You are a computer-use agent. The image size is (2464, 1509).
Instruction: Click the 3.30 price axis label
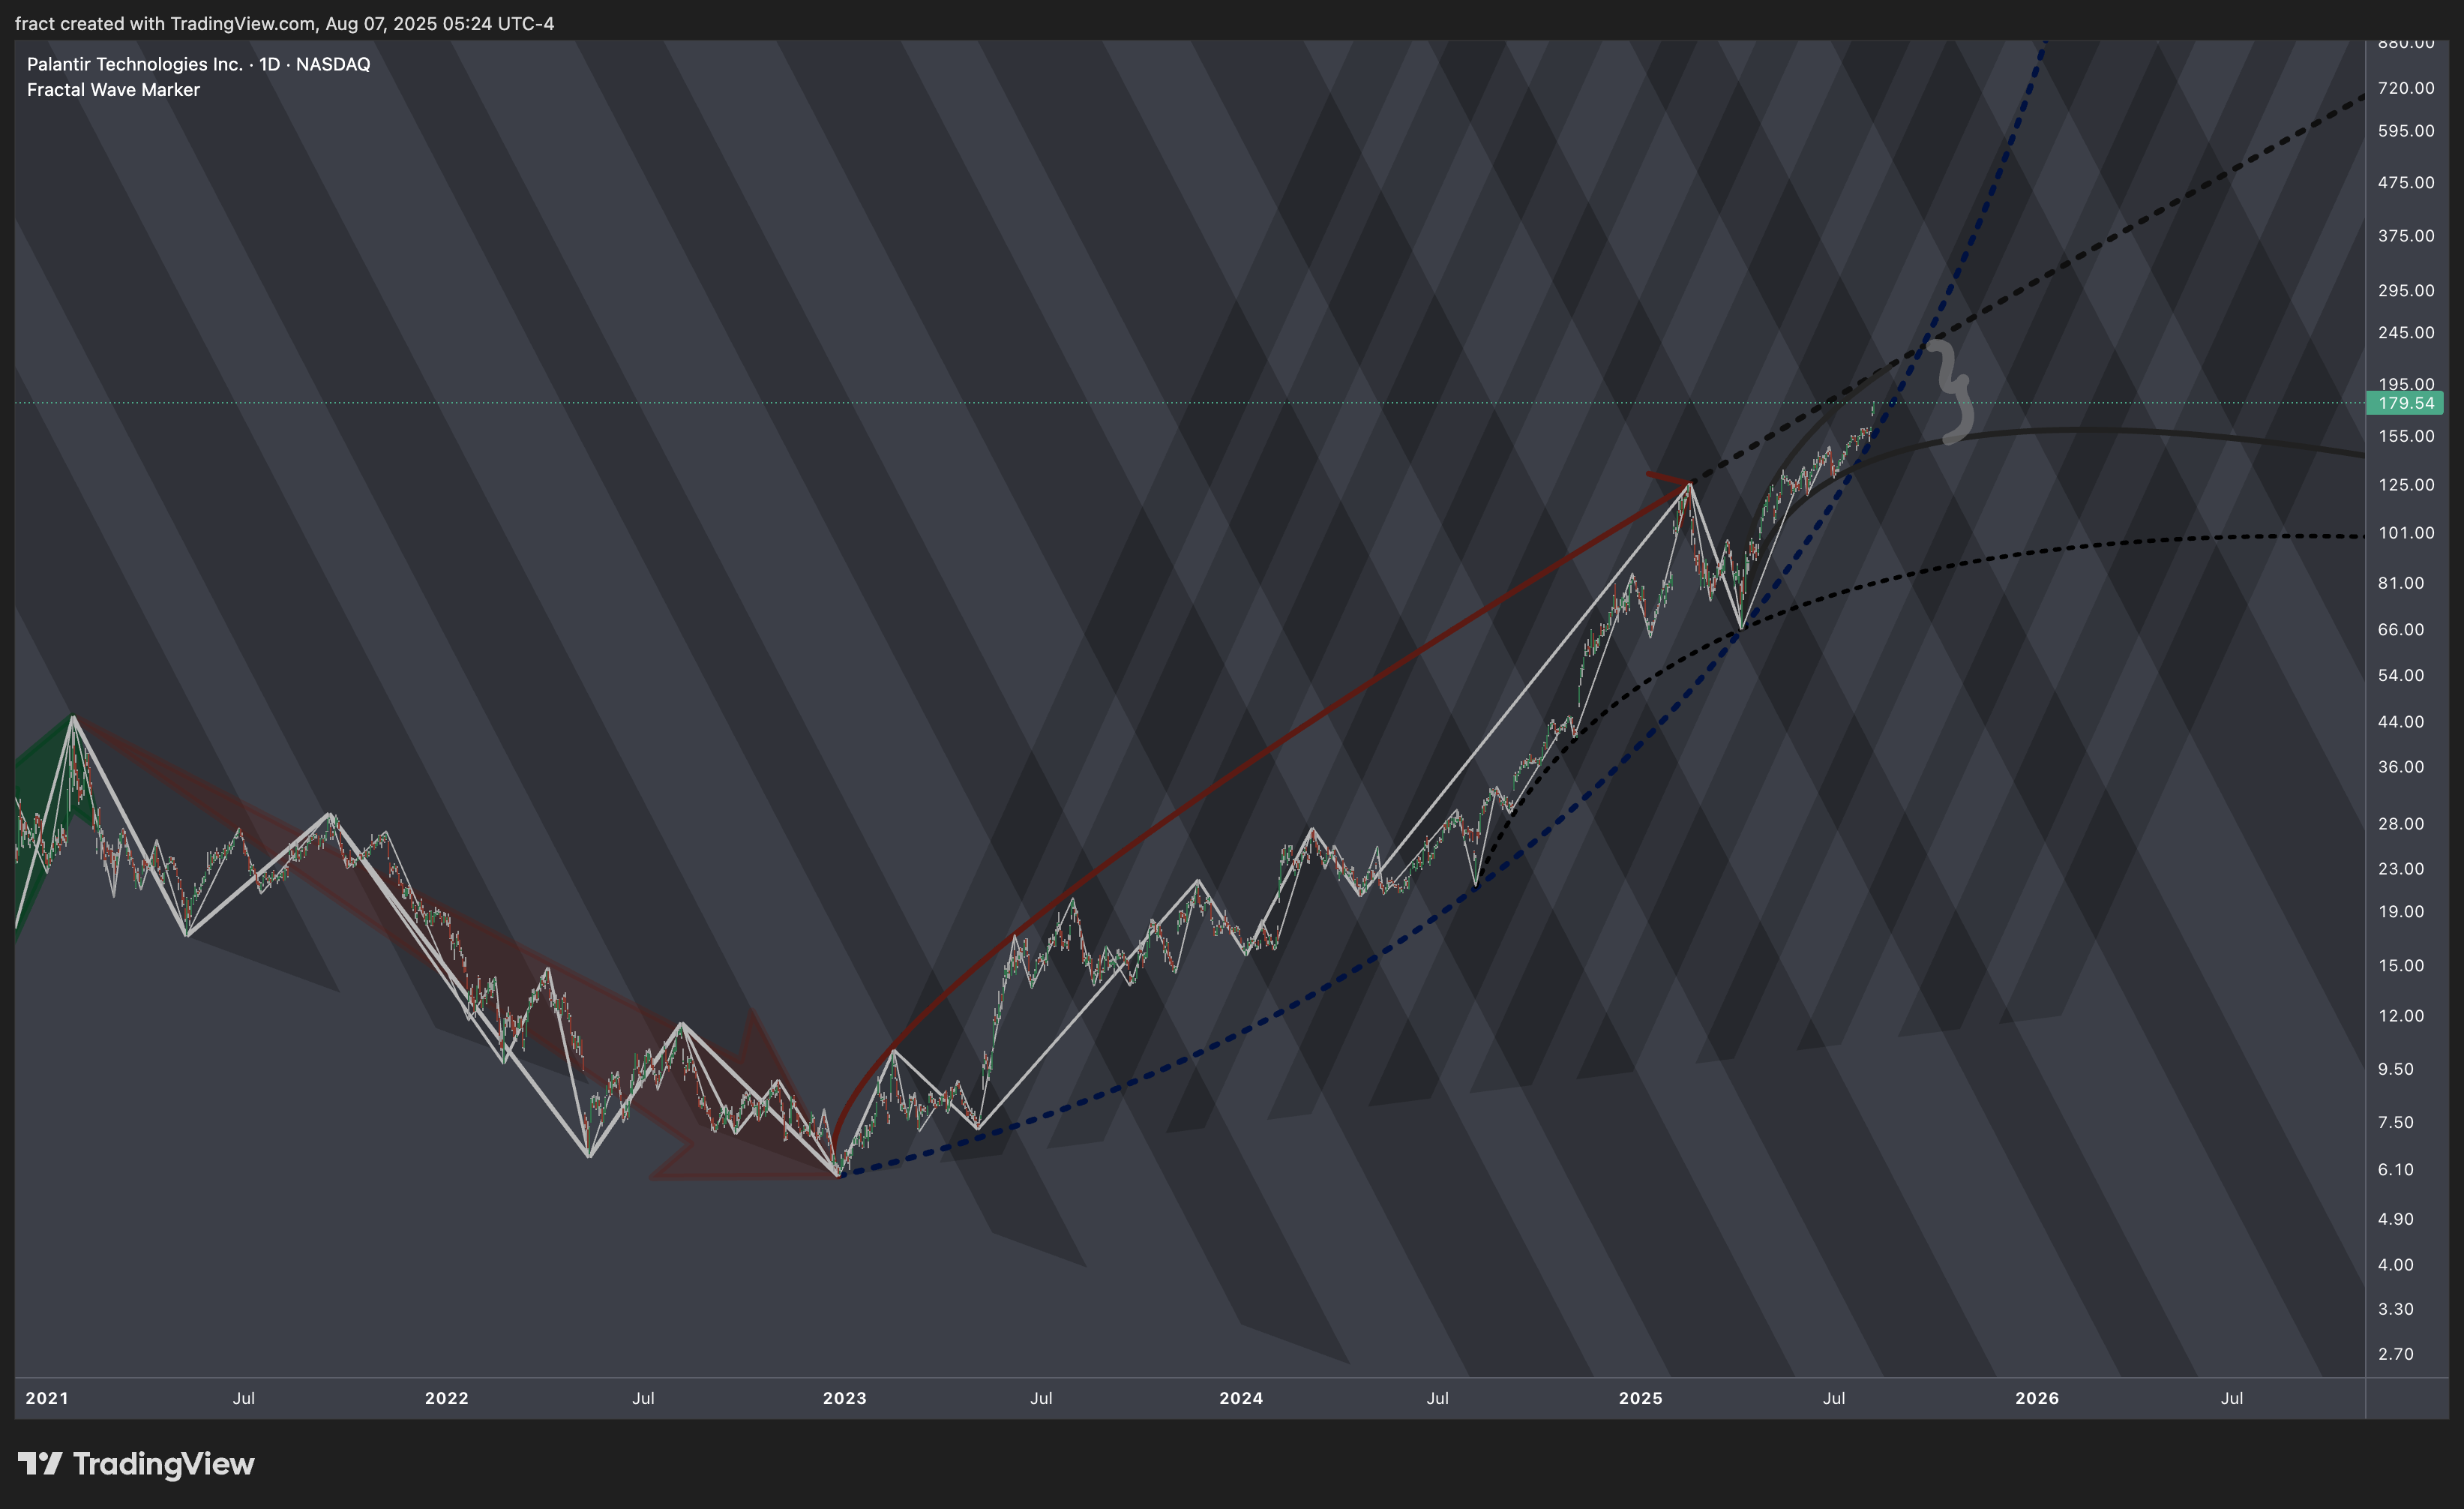[x=2396, y=1310]
